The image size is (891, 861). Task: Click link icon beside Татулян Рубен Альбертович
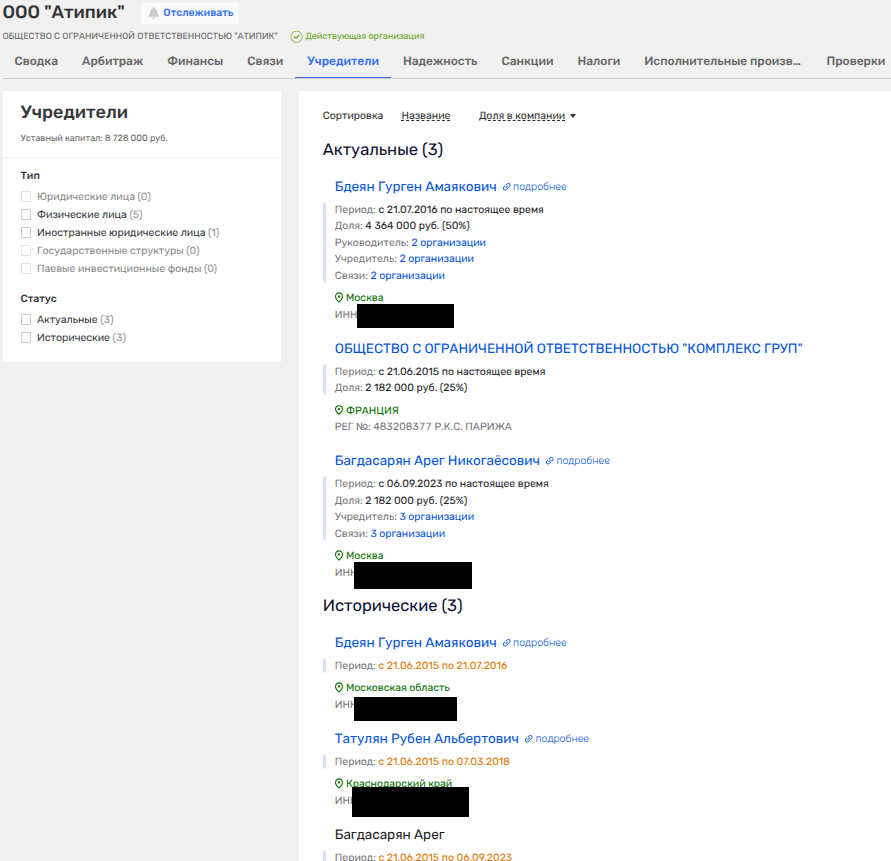point(529,739)
